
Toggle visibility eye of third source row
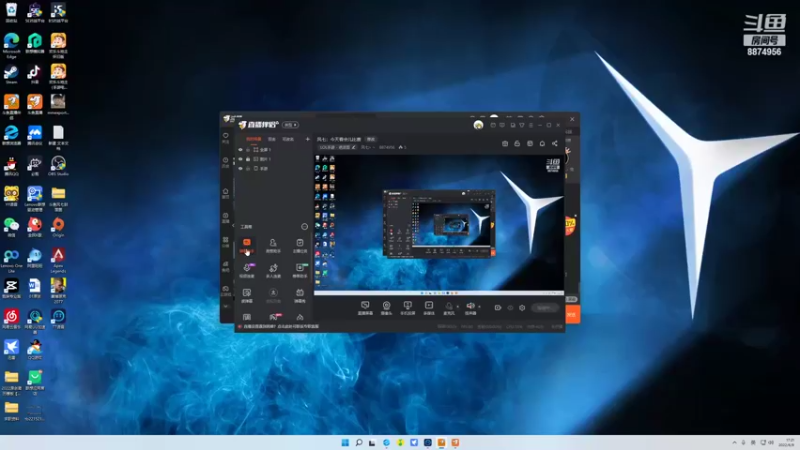click(240, 168)
